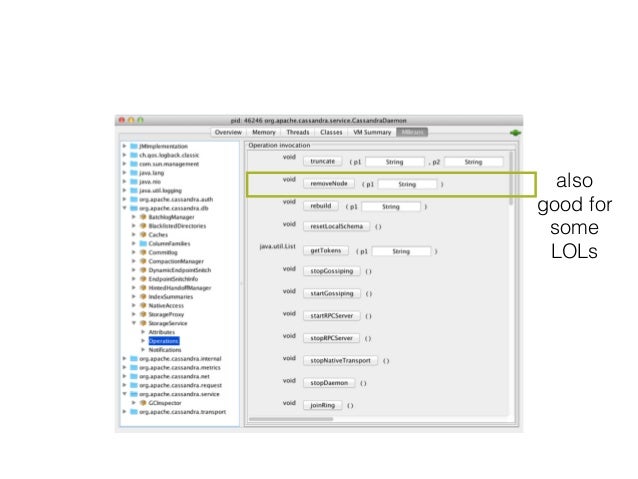Focus the truncate p2 String field
Viewport: 638px width, 479px height.
tap(473, 162)
